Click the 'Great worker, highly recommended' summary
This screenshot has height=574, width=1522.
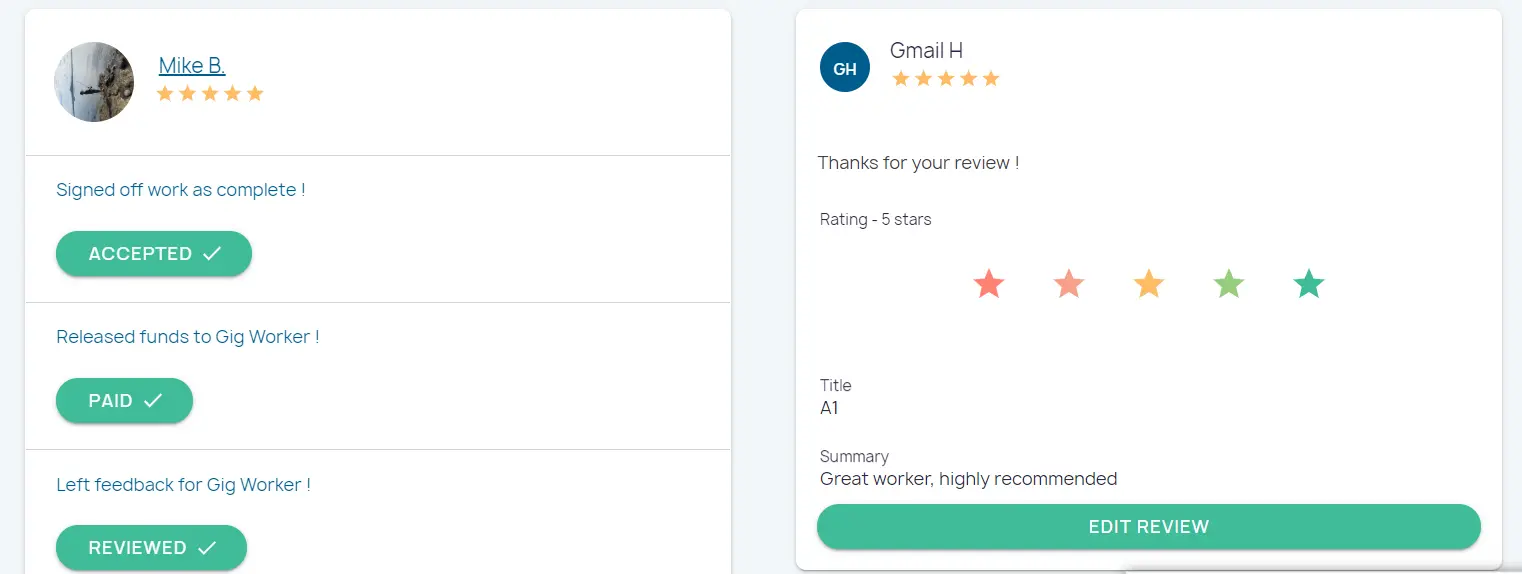[x=968, y=479]
